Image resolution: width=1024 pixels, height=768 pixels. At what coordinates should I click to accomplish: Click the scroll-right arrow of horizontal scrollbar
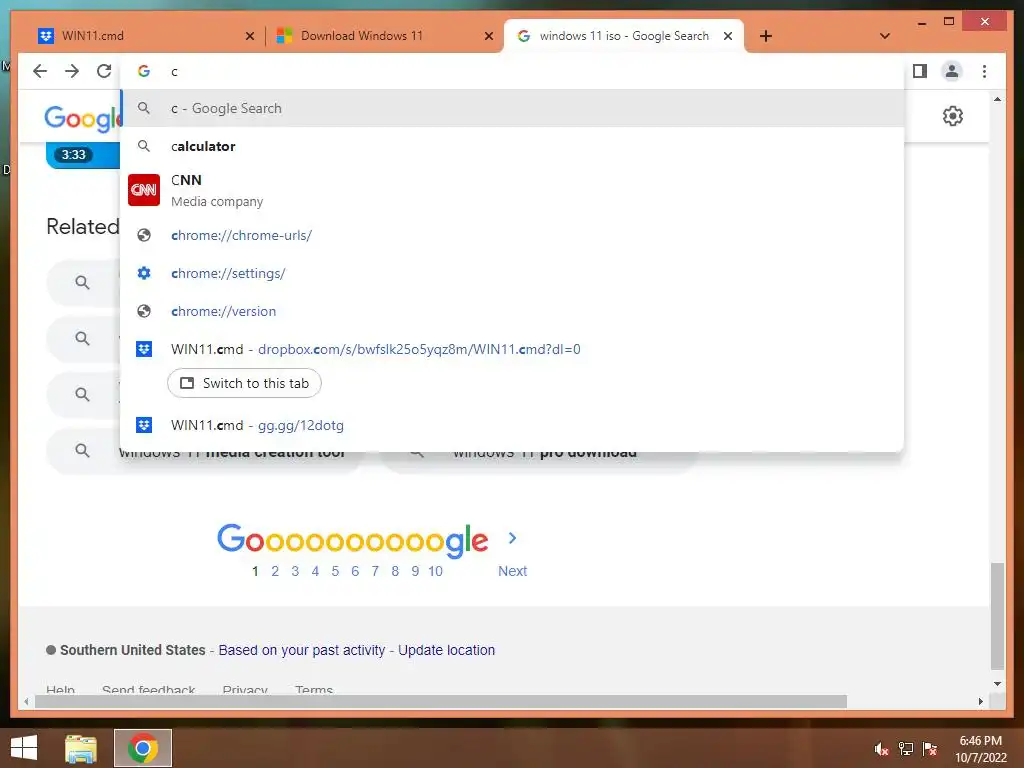pos(981,701)
